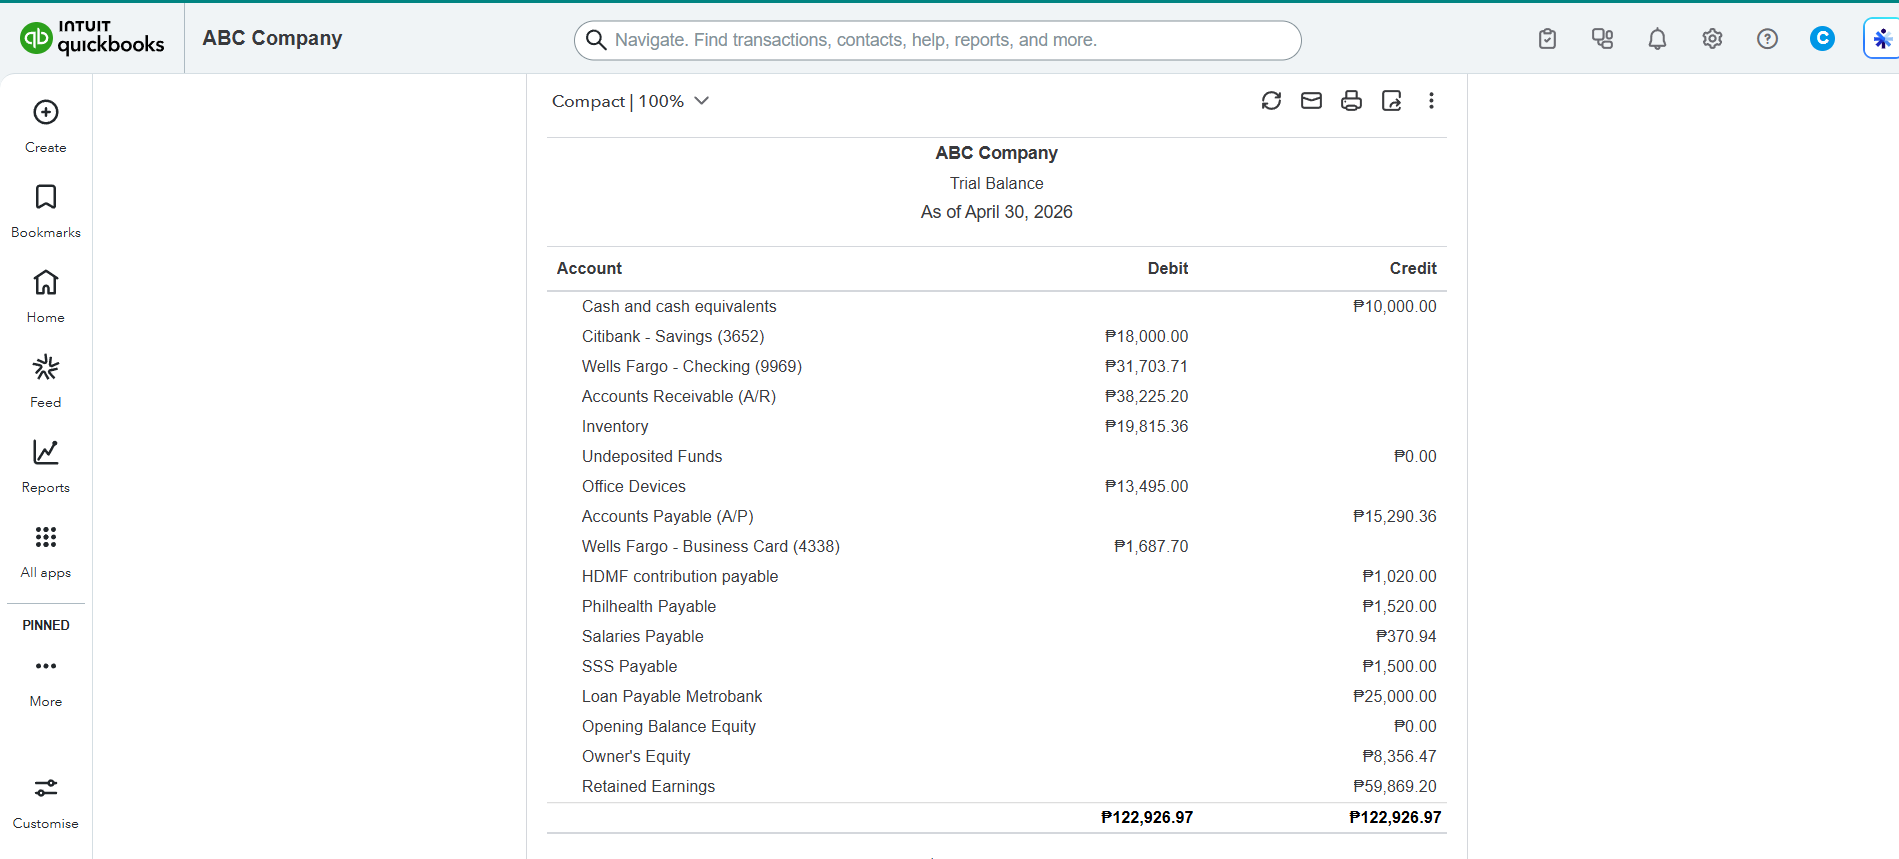Open report more options kebab menu
The height and width of the screenshot is (859, 1899).
[1431, 101]
